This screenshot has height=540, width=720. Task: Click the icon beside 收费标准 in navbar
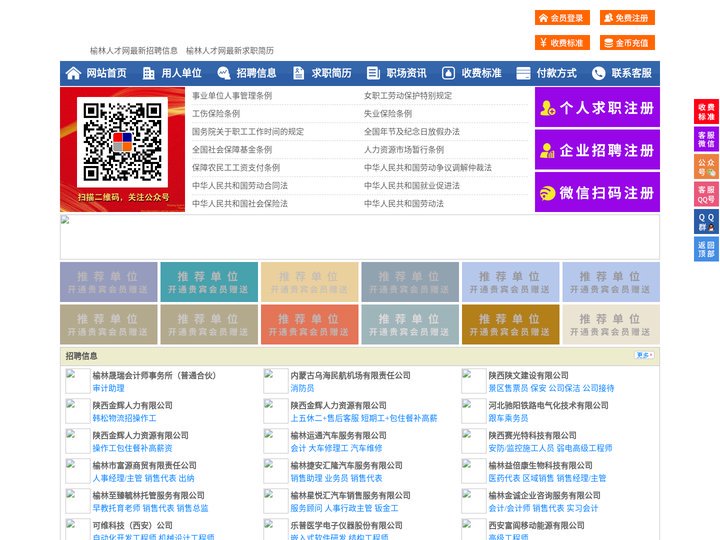click(x=448, y=73)
